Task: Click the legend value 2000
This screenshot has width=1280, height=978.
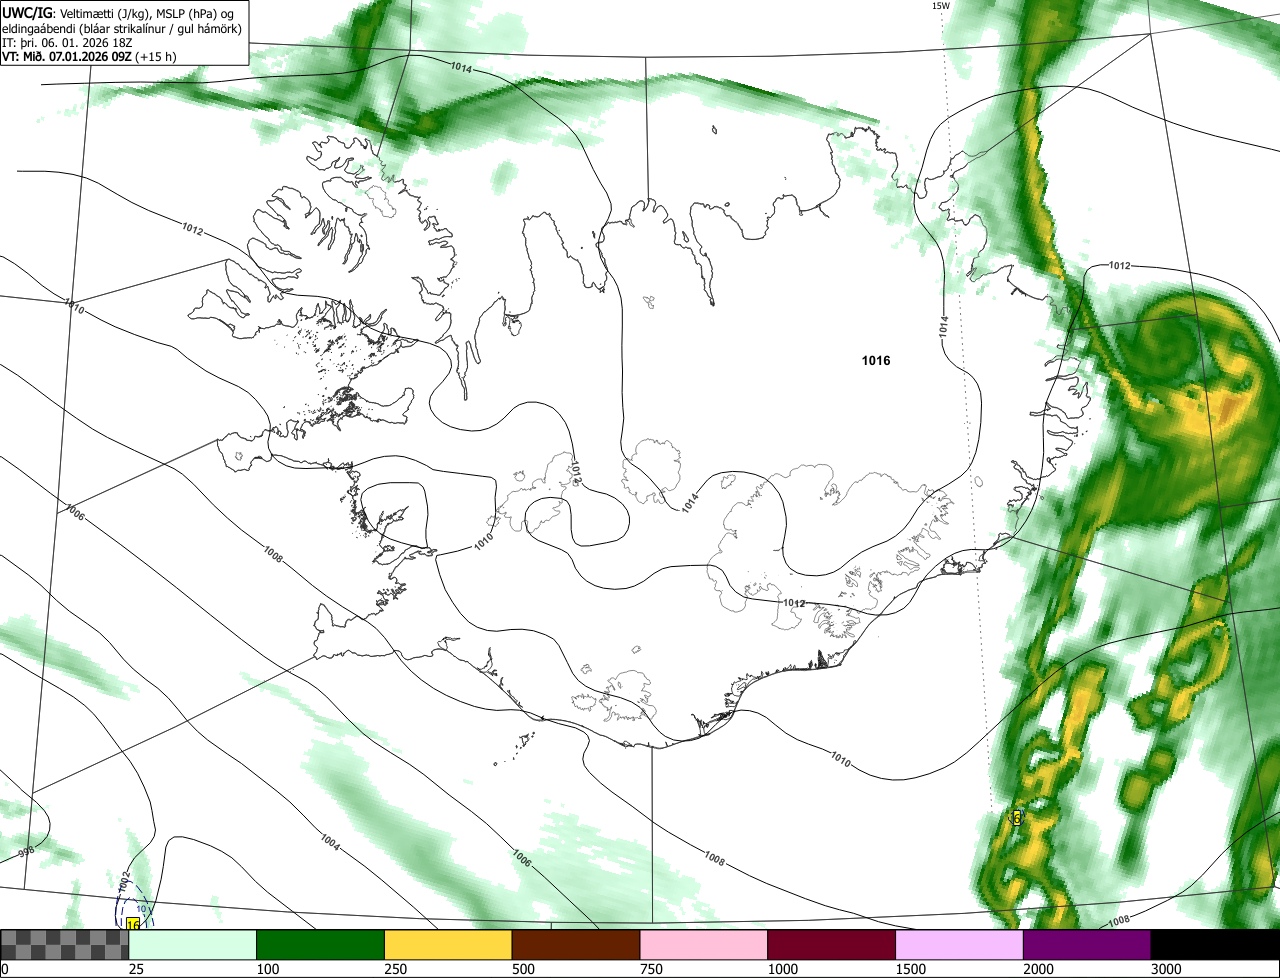Action: 1039,969
